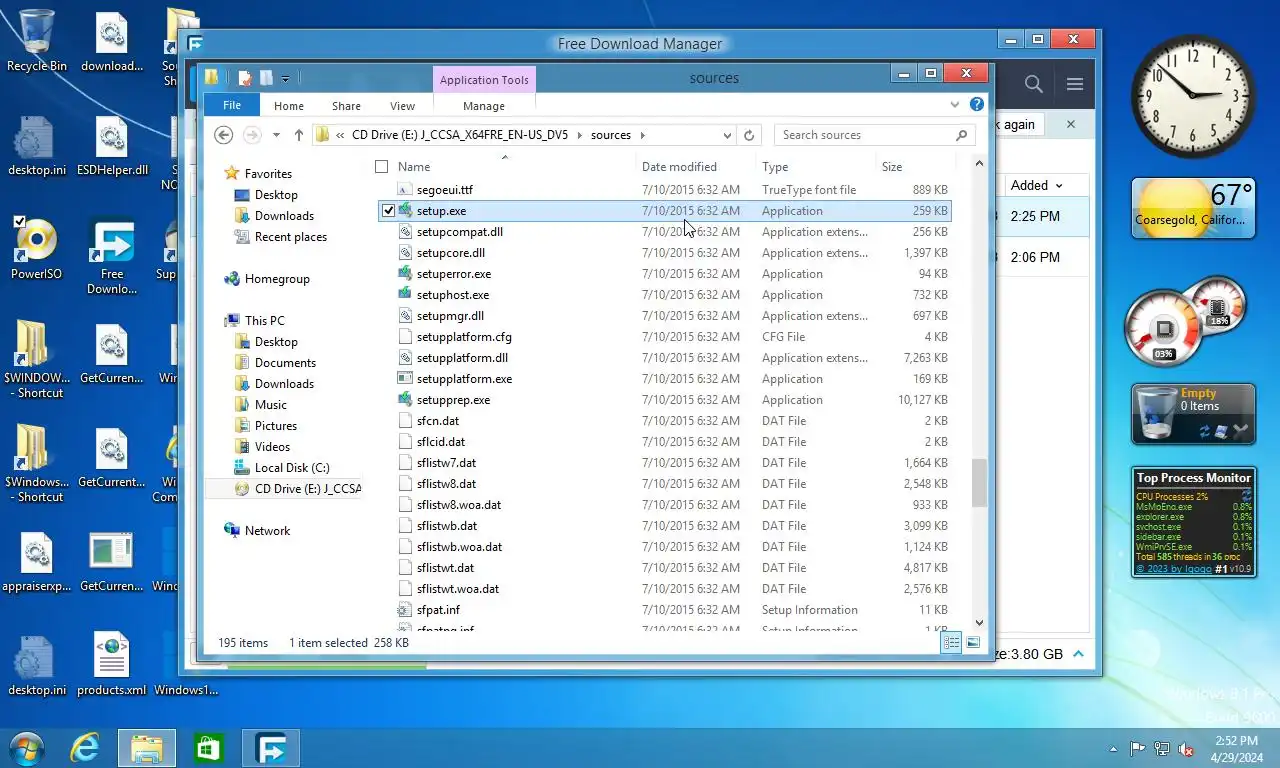Click inside Search sources field
Viewport: 1280px width, 768px height.
point(864,135)
